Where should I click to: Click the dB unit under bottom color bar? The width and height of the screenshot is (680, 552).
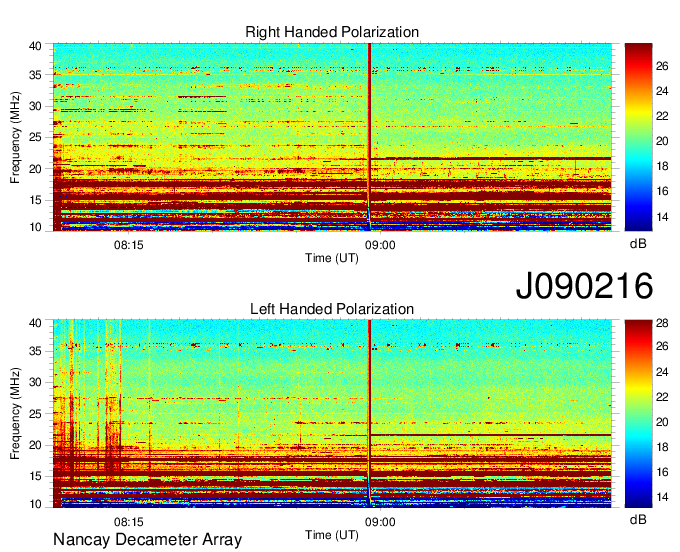638,520
